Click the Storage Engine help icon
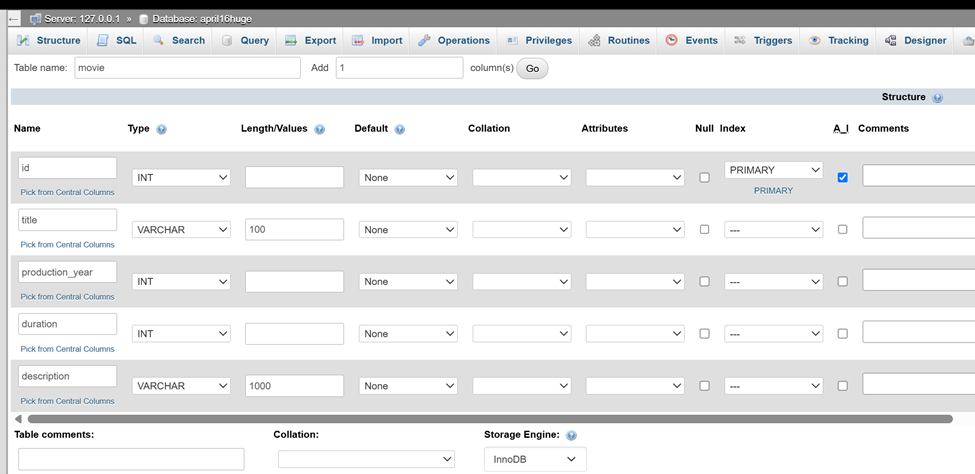Viewport: 975px width, 474px height. pos(571,435)
